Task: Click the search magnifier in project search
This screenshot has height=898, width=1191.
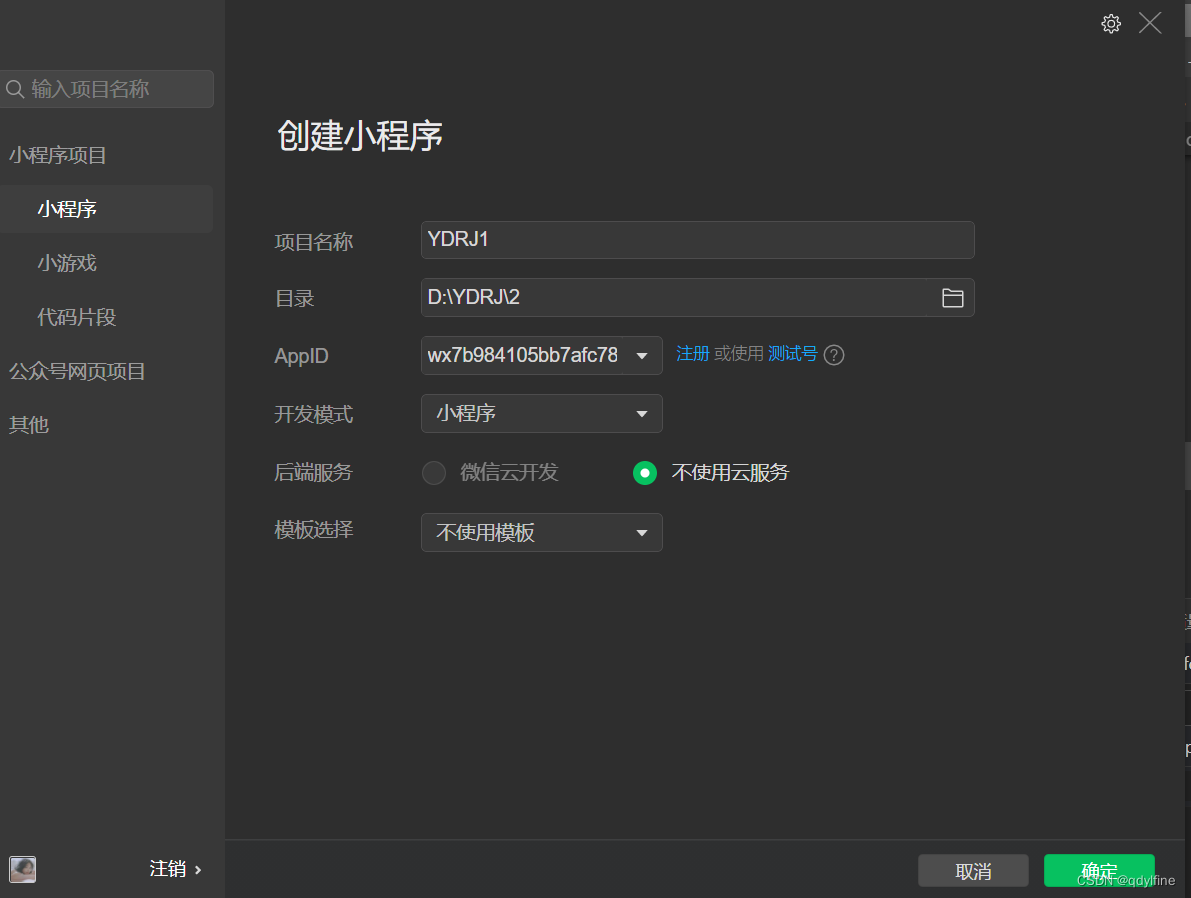Action: pos(15,89)
